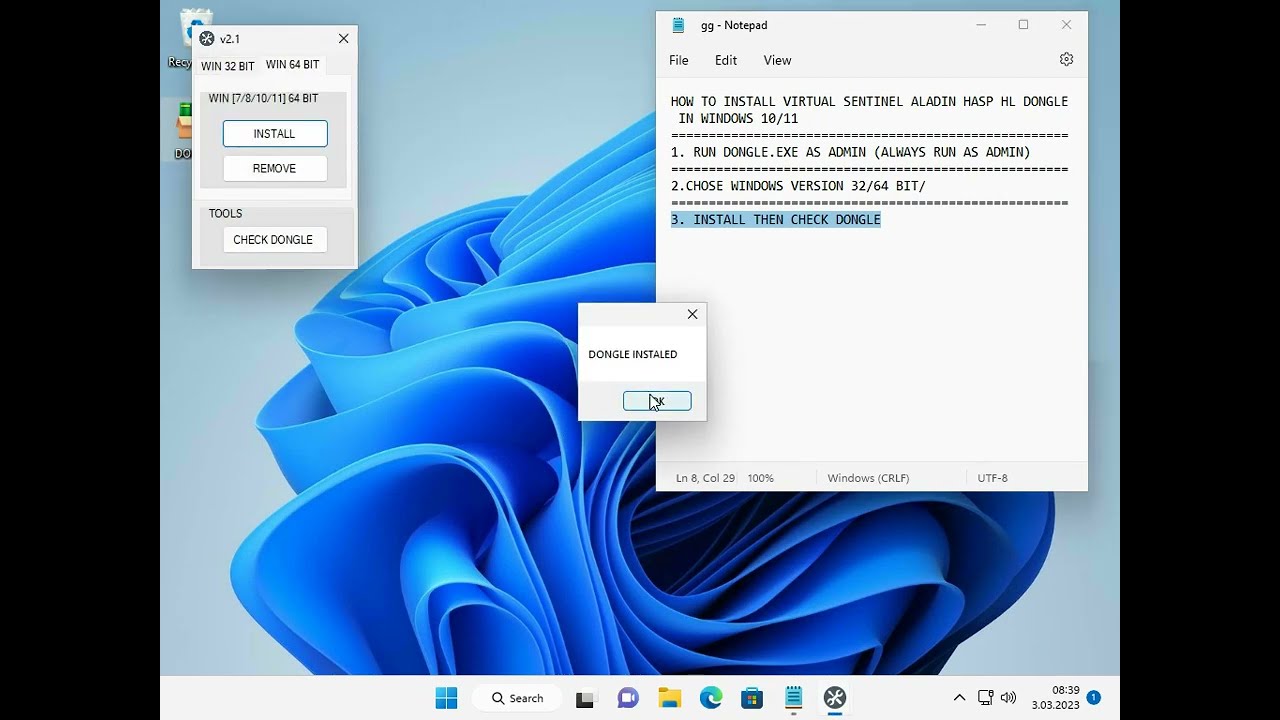Screen dimensions: 1280x720
Task: Click the CHECK DONGLE button
Action: 275,240
